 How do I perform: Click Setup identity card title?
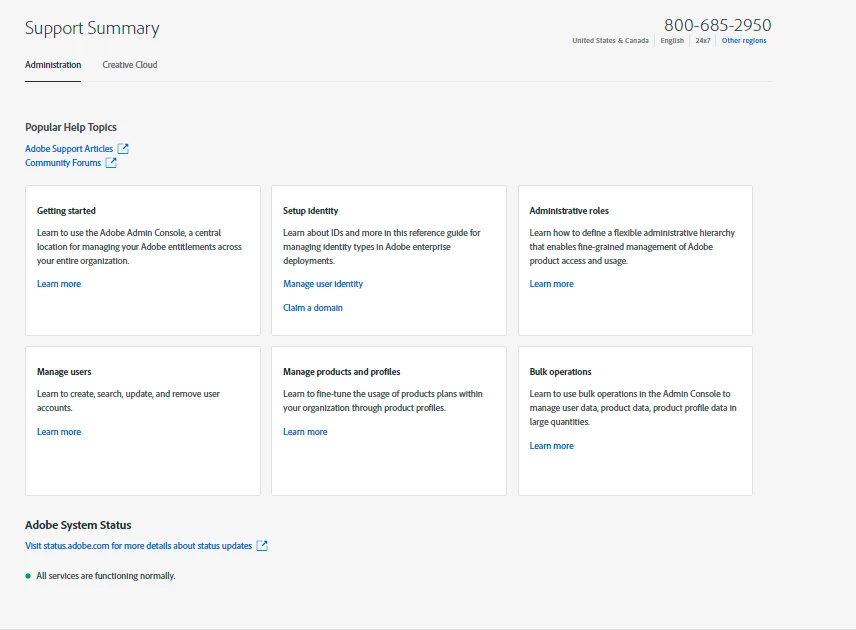coord(311,211)
